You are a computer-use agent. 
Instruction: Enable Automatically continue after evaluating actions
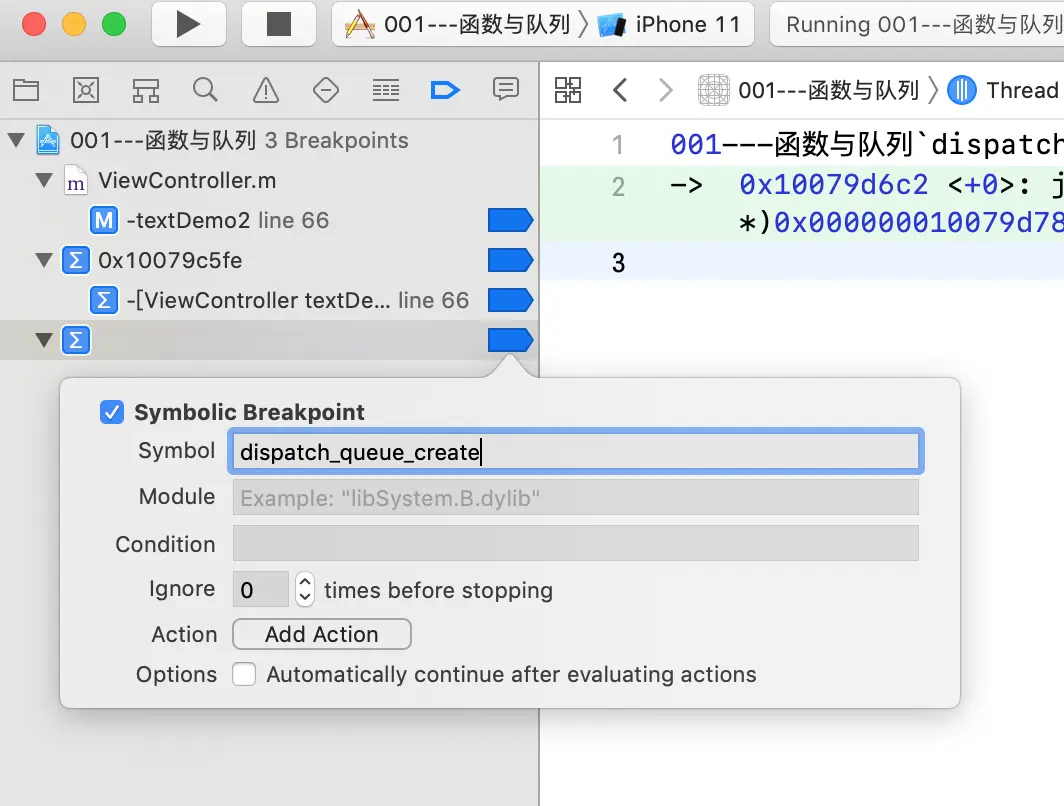click(244, 674)
